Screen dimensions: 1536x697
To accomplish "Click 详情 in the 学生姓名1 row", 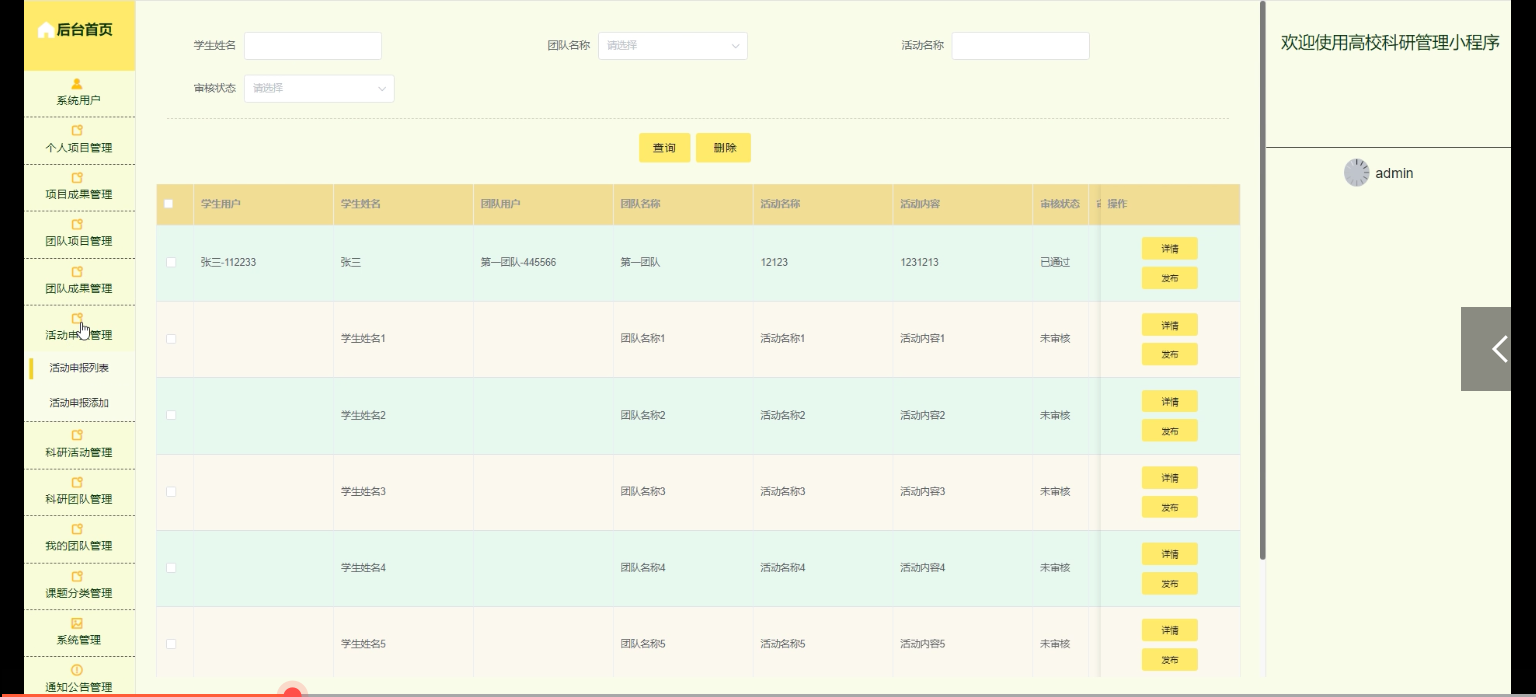I will coord(1170,325).
